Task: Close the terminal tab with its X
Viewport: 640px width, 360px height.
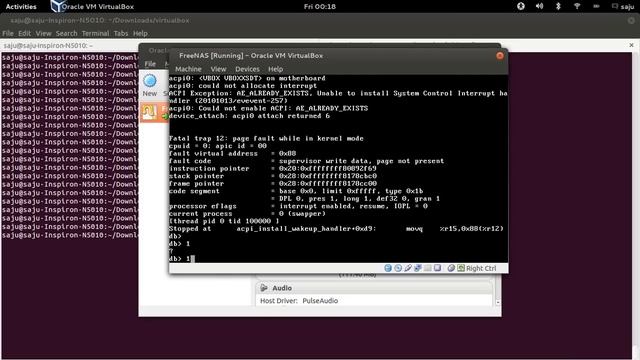Action: tap(631, 45)
